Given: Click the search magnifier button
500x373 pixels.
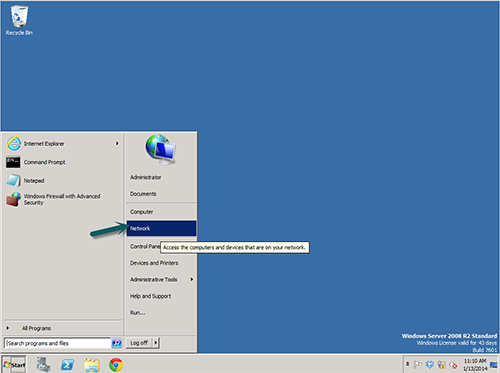Looking at the screenshot, I should (x=117, y=343).
